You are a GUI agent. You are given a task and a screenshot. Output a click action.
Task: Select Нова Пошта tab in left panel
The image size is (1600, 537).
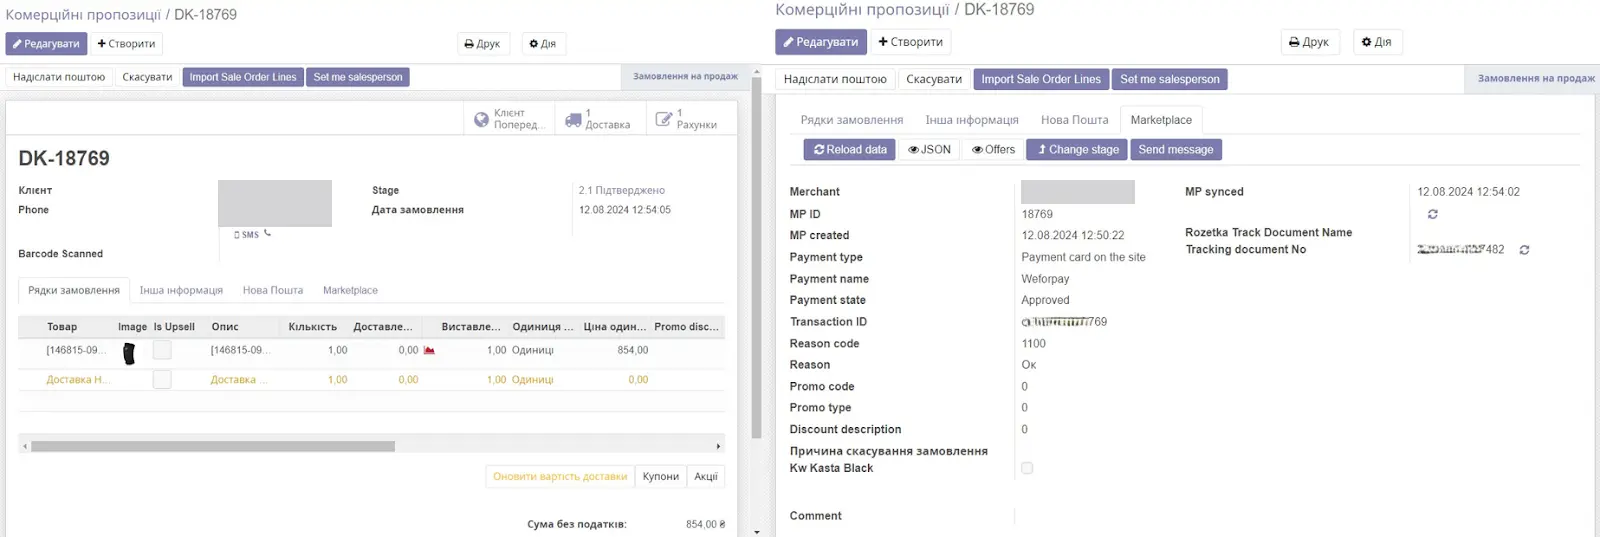273,291
